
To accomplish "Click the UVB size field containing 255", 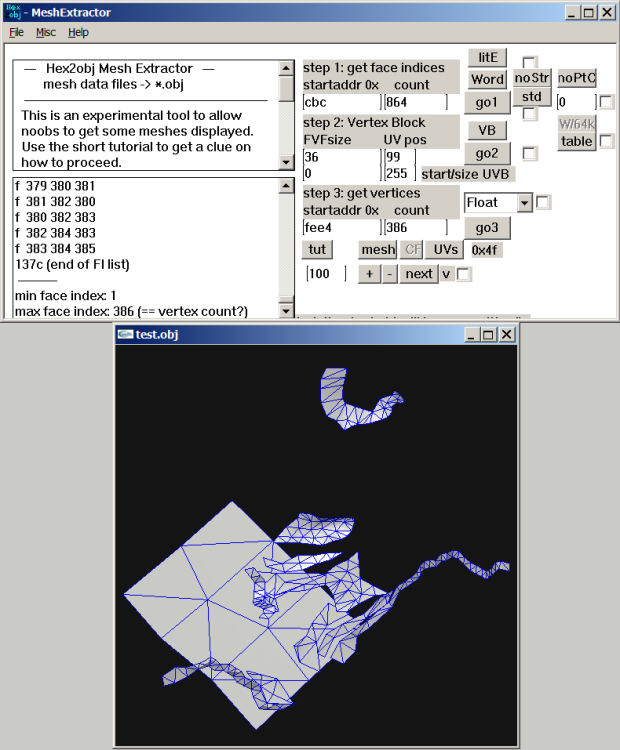I will (x=400, y=173).
